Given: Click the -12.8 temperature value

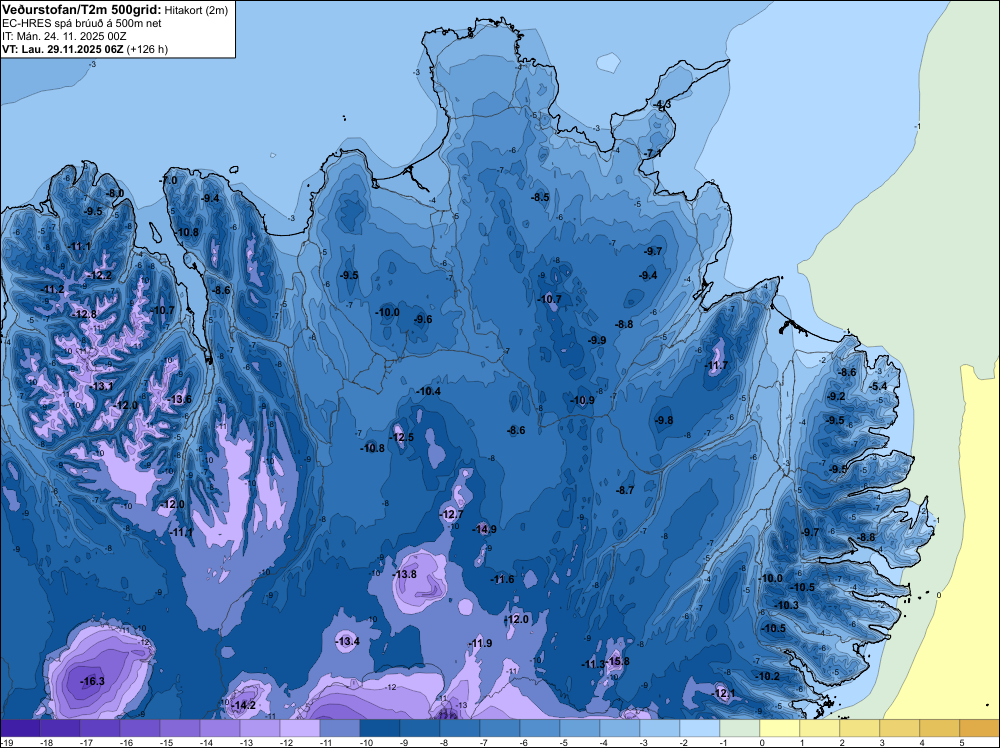Looking at the screenshot, I should tap(85, 314).
